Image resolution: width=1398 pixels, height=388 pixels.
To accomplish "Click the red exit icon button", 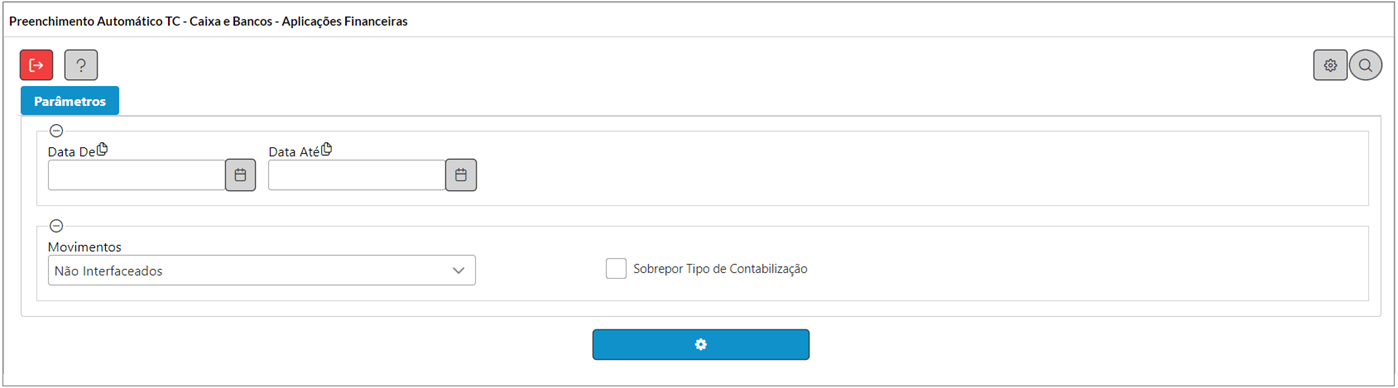I will [37, 65].
